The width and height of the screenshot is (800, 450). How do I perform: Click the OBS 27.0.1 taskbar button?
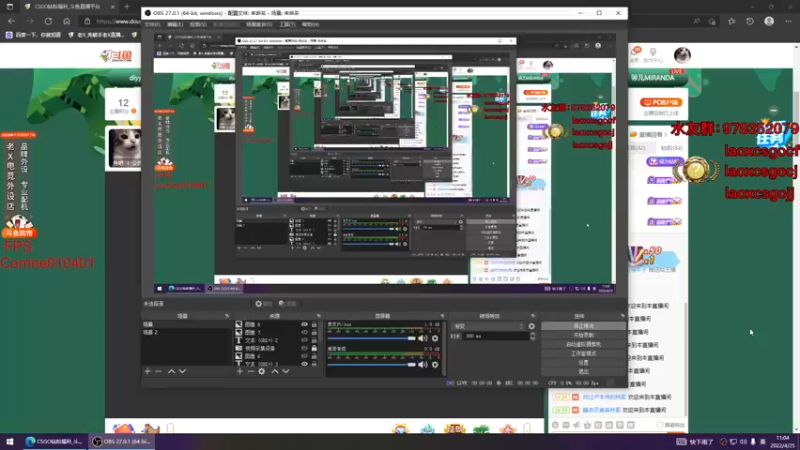click(122, 442)
